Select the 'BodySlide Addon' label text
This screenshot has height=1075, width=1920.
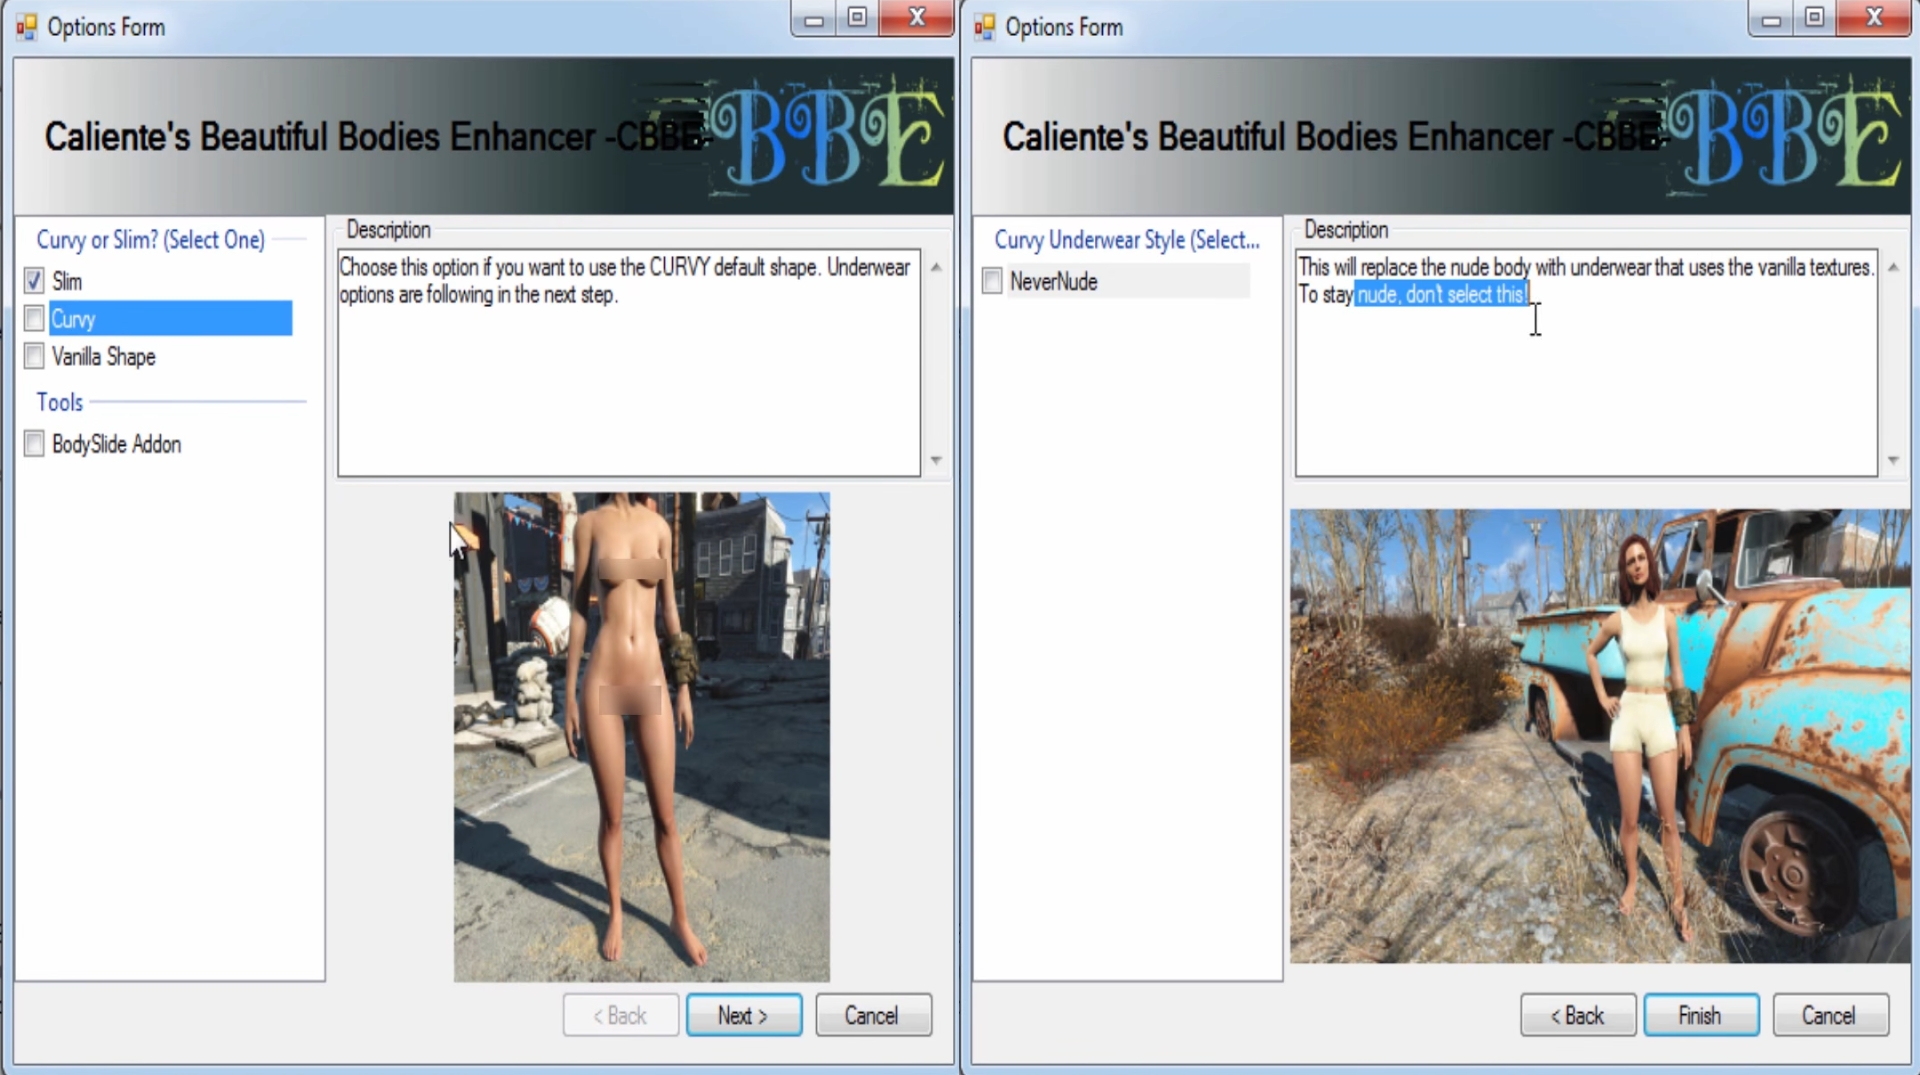click(117, 444)
